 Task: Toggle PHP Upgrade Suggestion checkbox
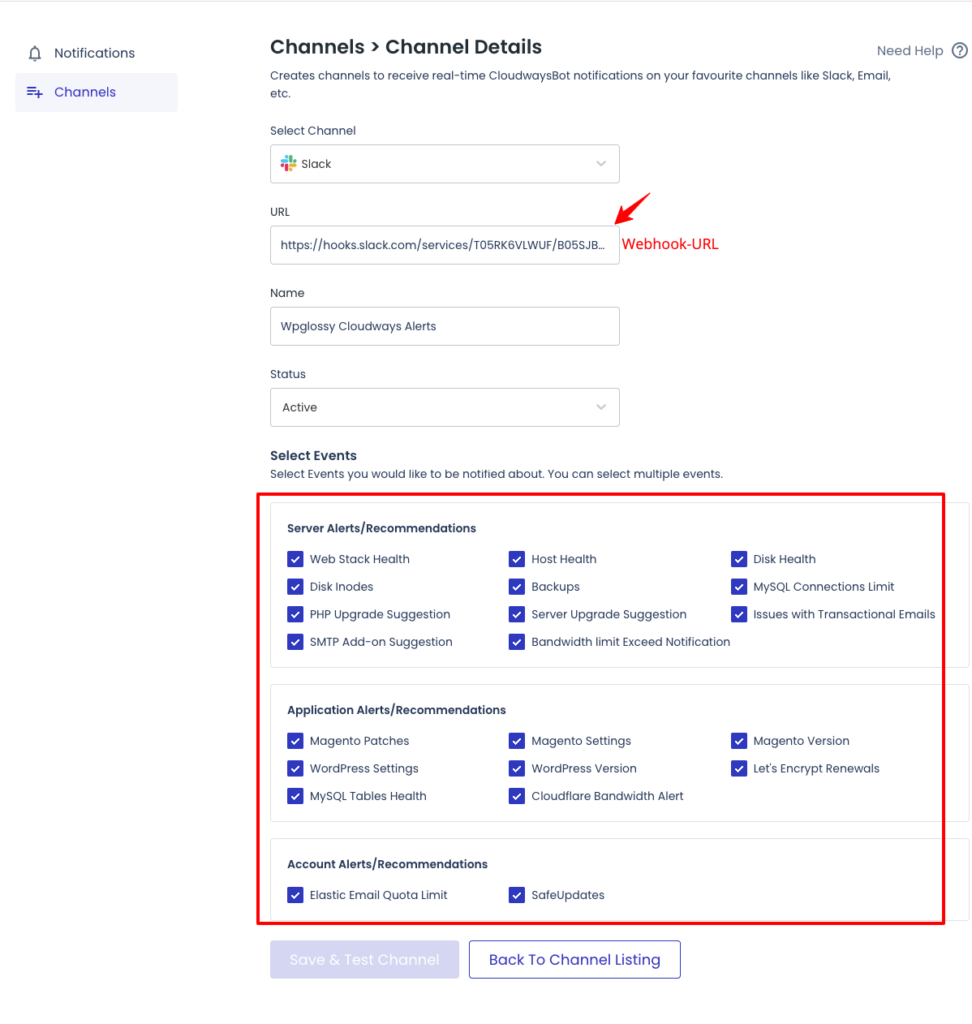click(x=295, y=615)
